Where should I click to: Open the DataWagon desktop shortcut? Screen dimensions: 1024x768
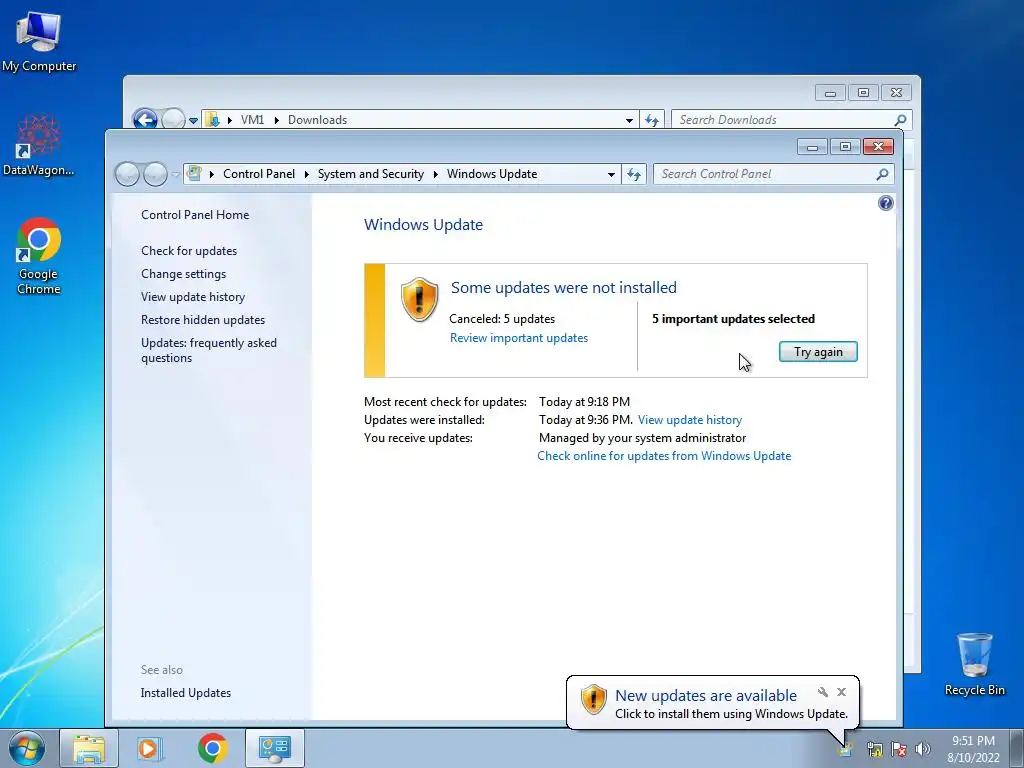click(39, 146)
